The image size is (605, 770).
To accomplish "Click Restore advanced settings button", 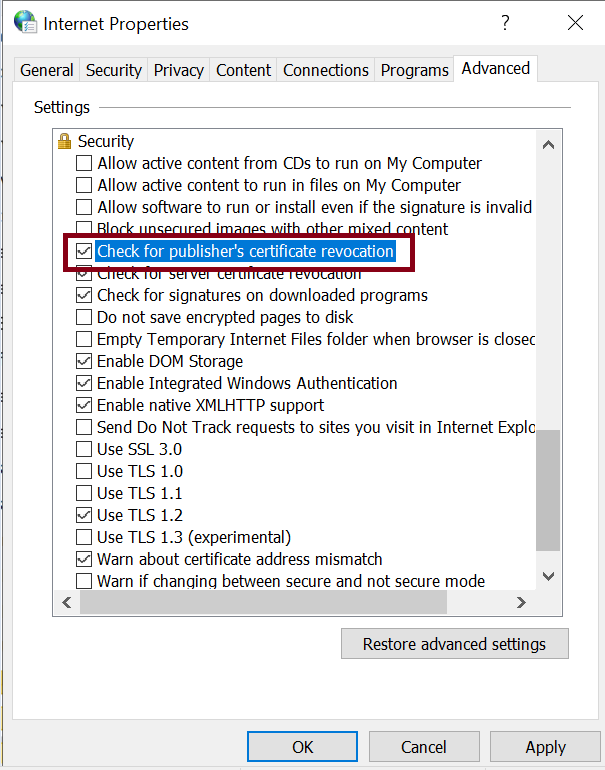I will (454, 643).
